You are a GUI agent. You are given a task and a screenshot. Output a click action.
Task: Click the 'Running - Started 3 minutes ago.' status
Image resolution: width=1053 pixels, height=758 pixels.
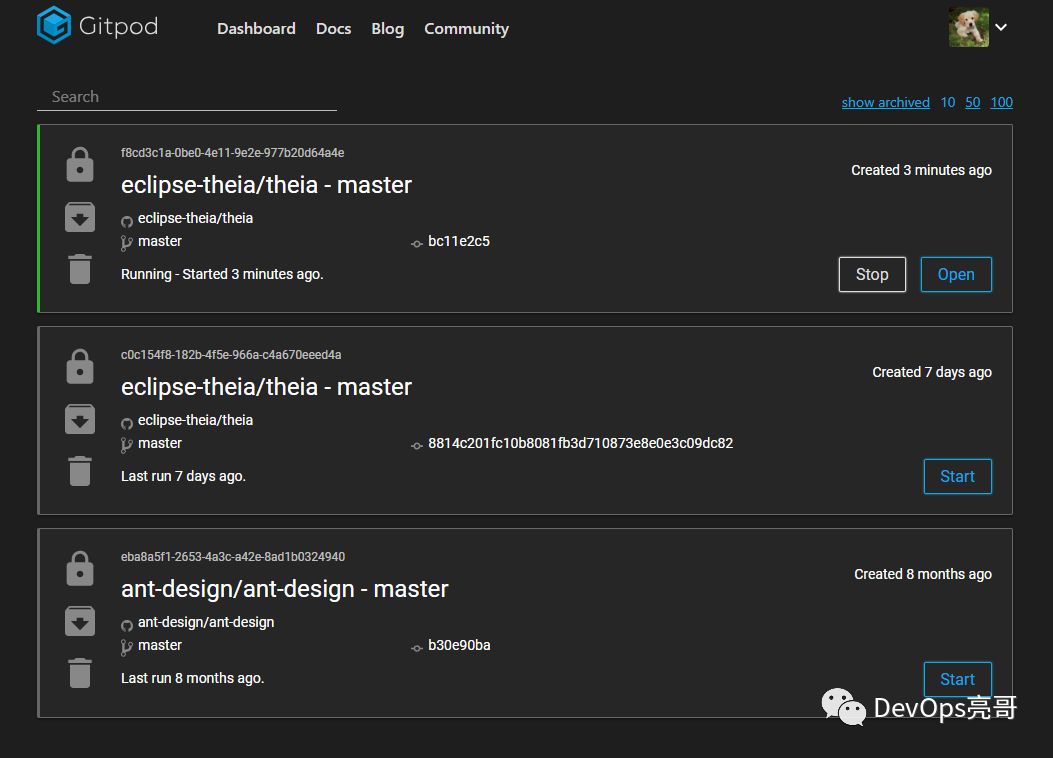point(222,274)
